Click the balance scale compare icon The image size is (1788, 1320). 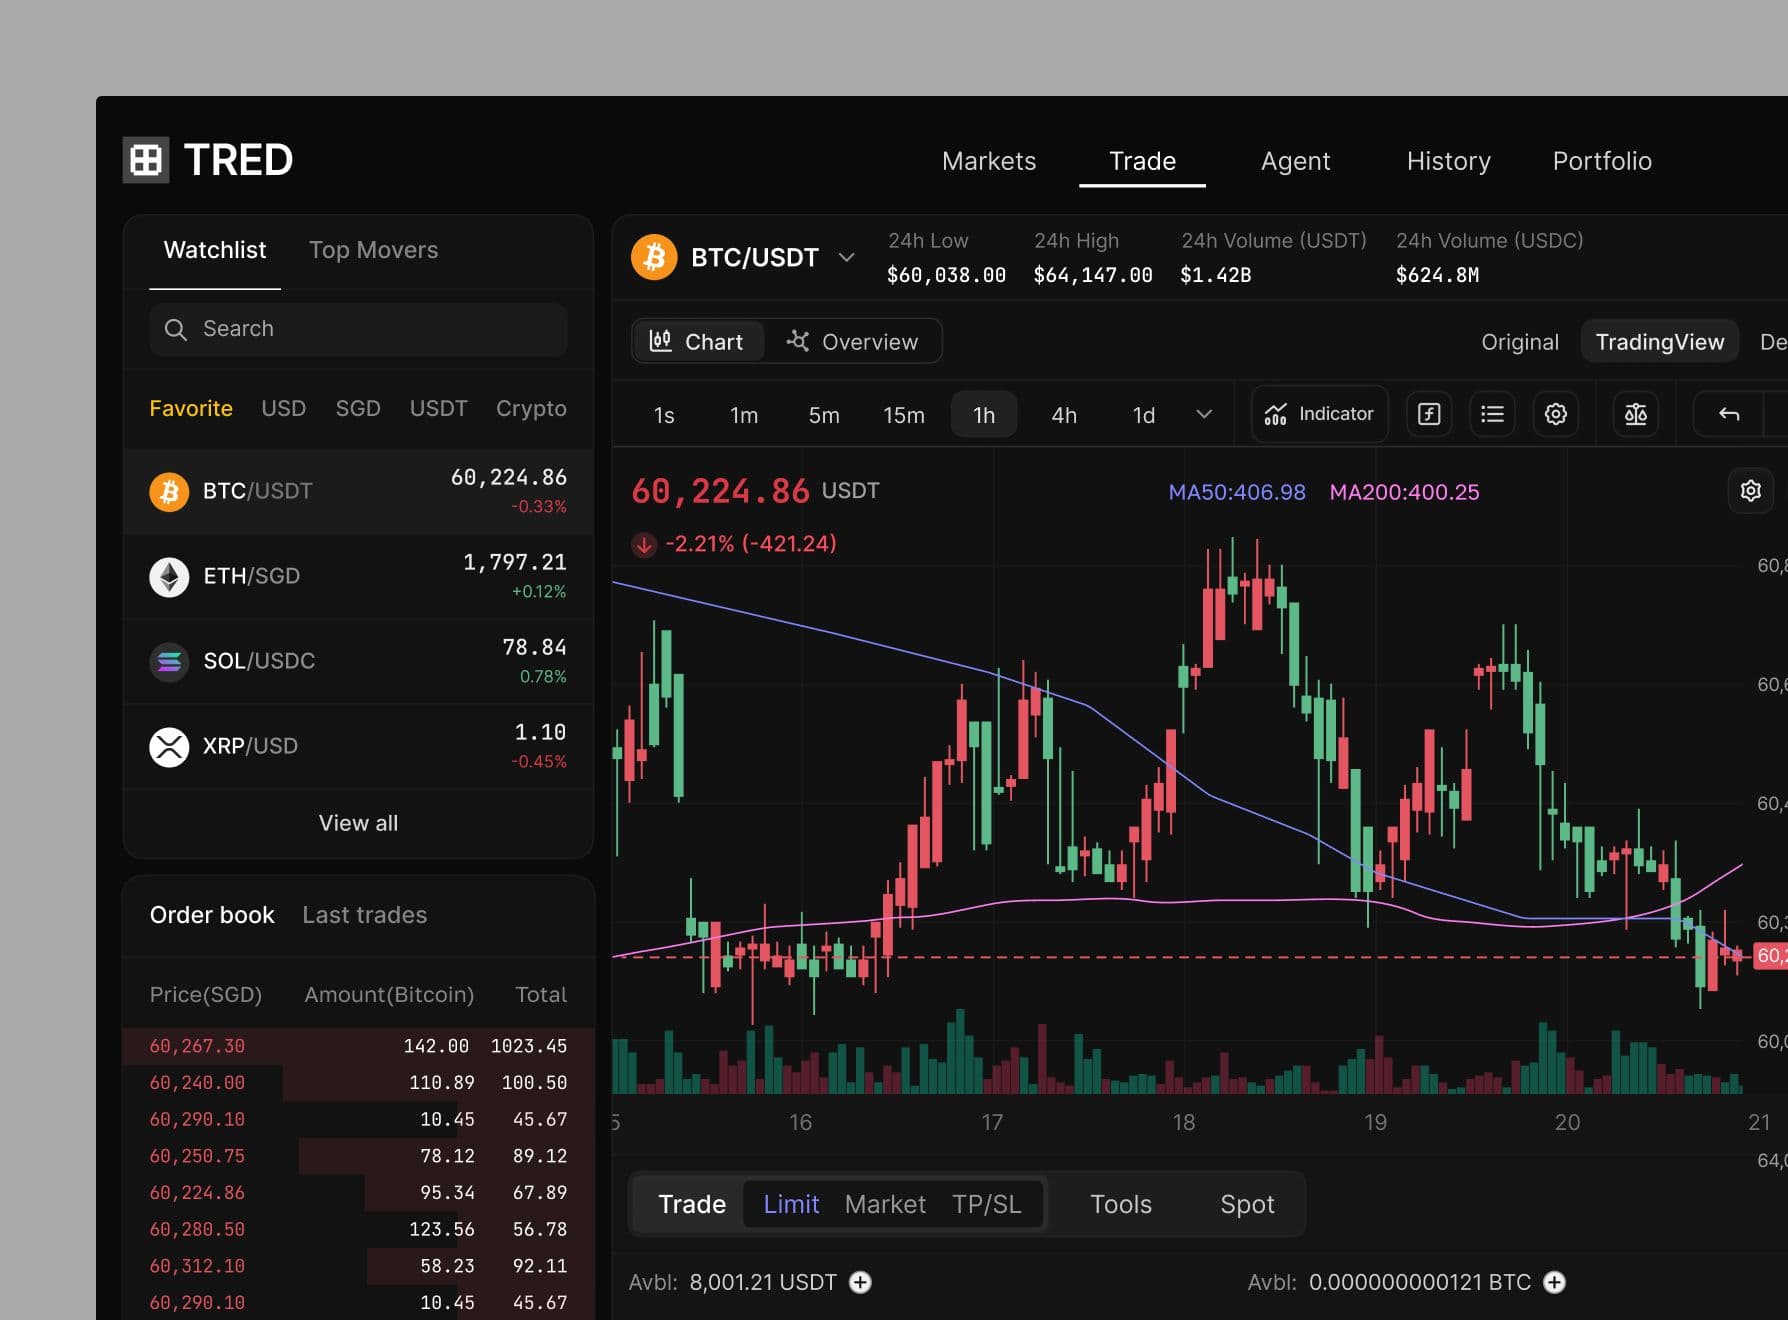[1636, 414]
